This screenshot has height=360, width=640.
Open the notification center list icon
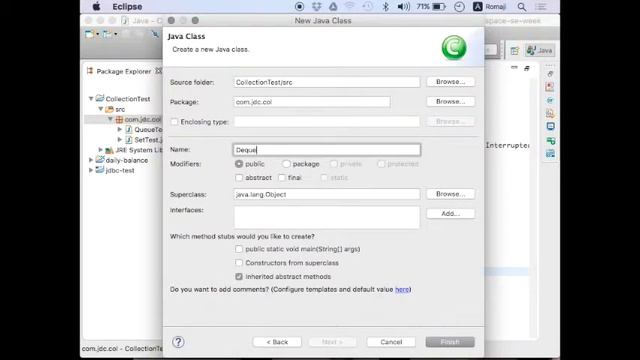(x=540, y=7)
